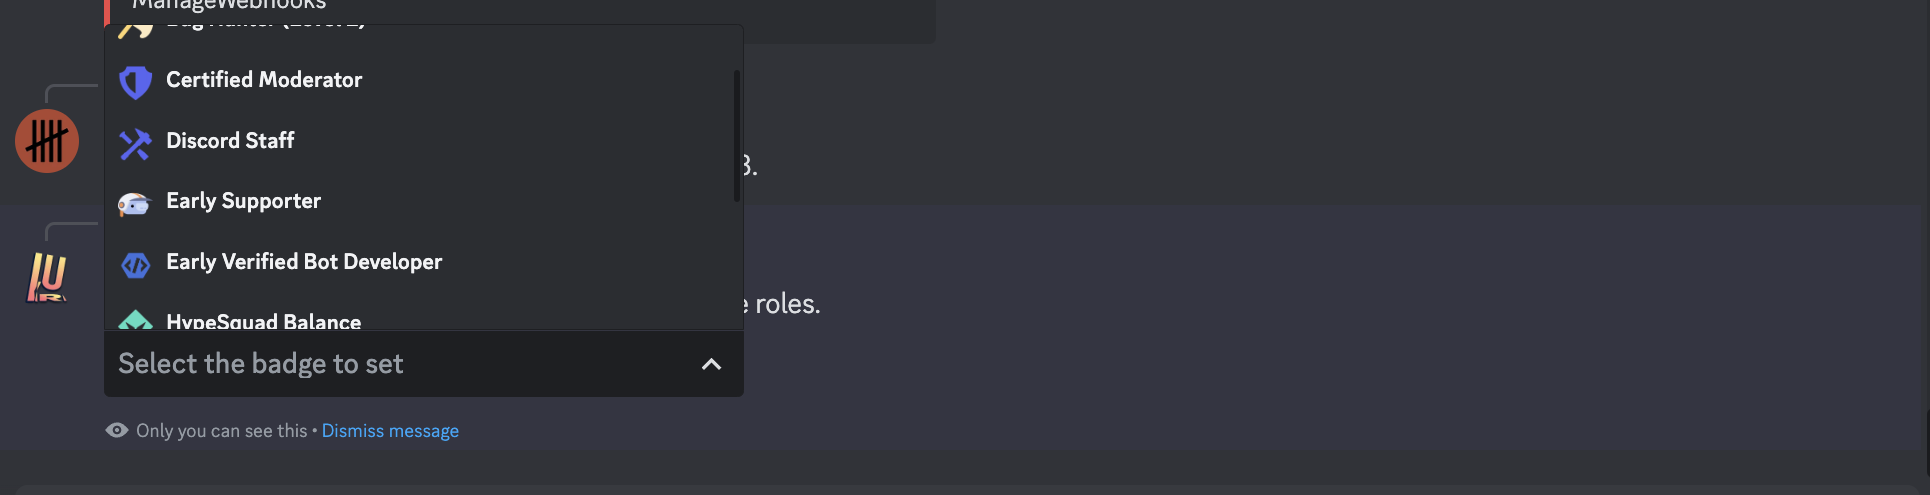Click the Certified Moderator shield icon

135,82
